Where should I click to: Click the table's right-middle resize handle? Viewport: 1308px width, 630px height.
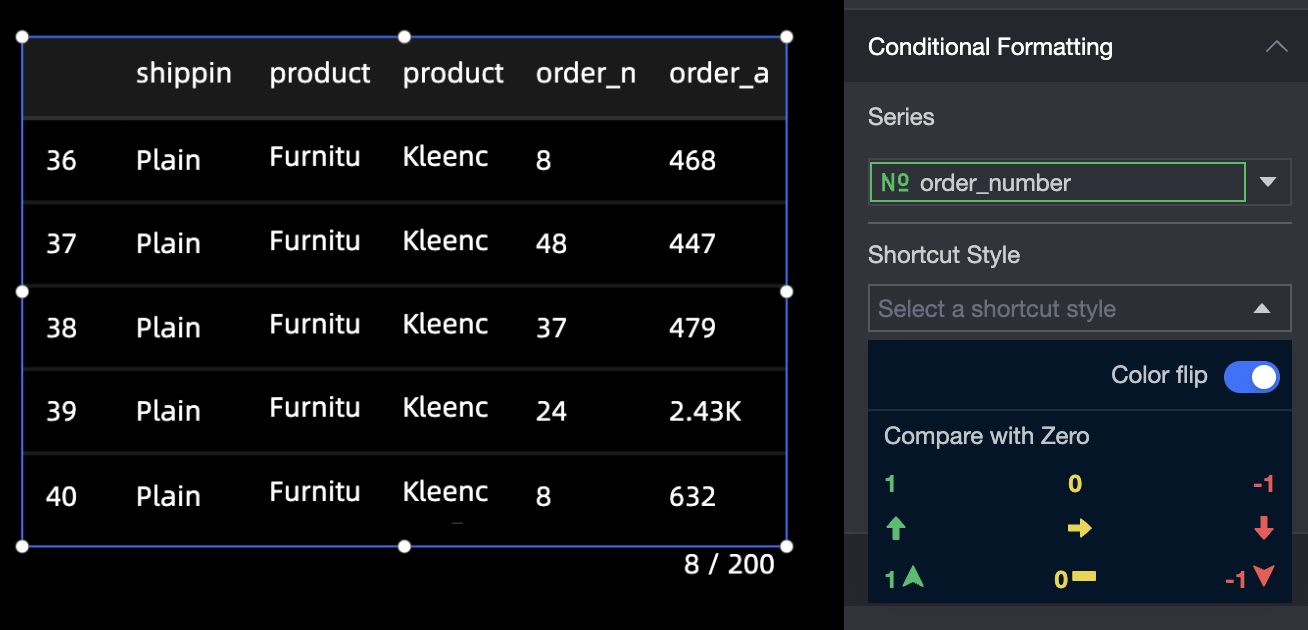(x=786, y=292)
